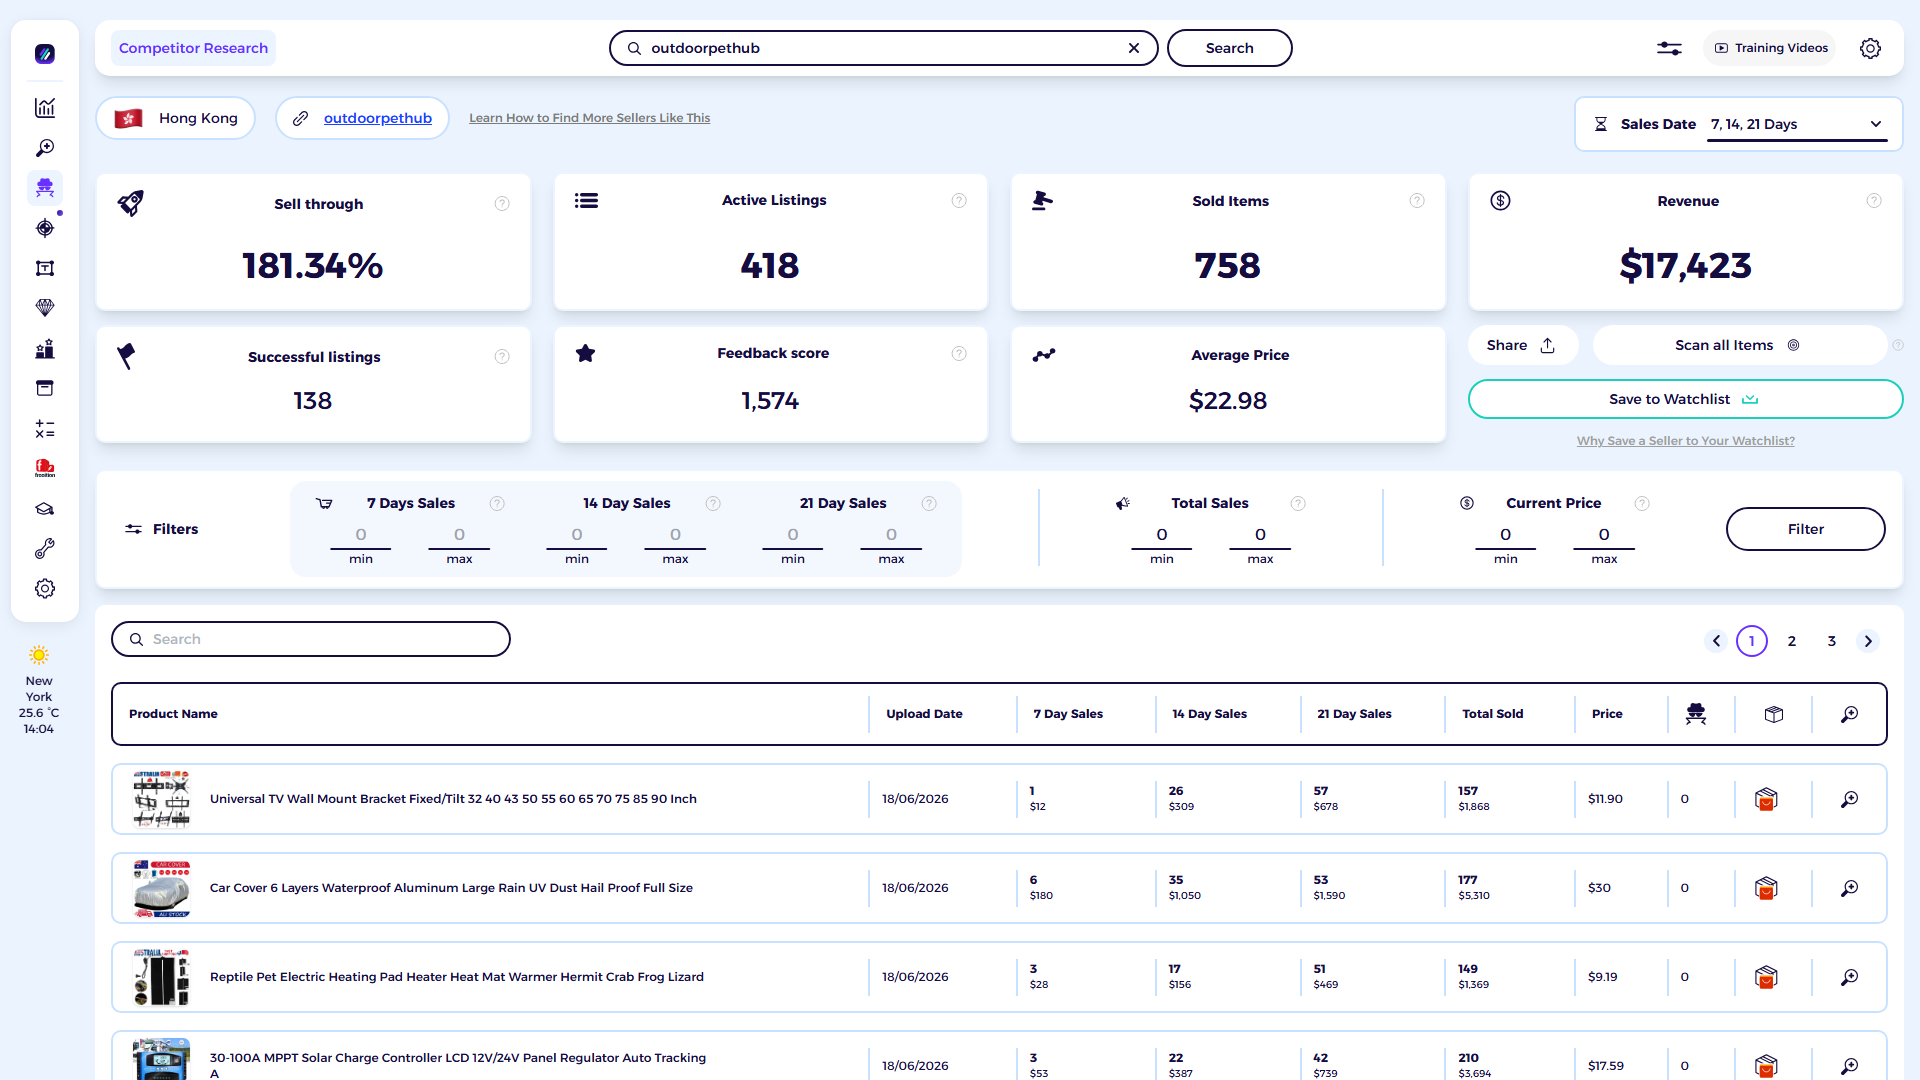This screenshot has width=1920, height=1080.
Task: Click Sold Items help icon
Action: point(1417,201)
